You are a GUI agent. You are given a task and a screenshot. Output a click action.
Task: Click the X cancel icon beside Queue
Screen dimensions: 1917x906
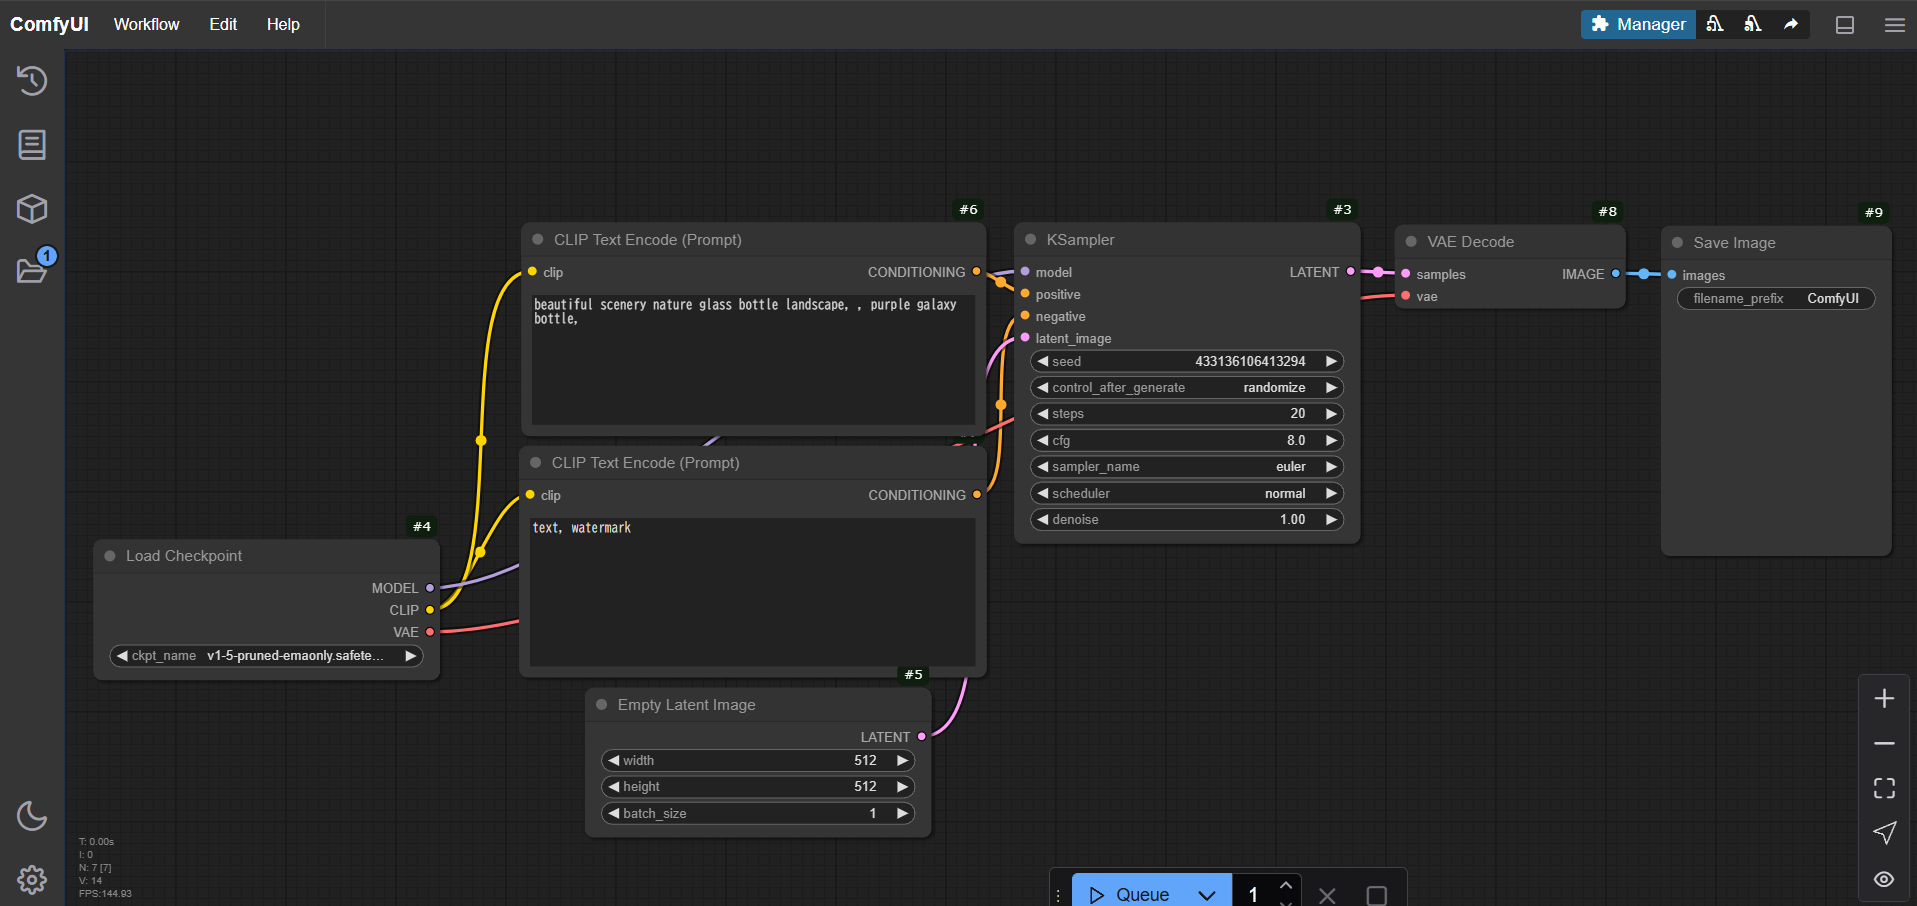[1327, 895]
